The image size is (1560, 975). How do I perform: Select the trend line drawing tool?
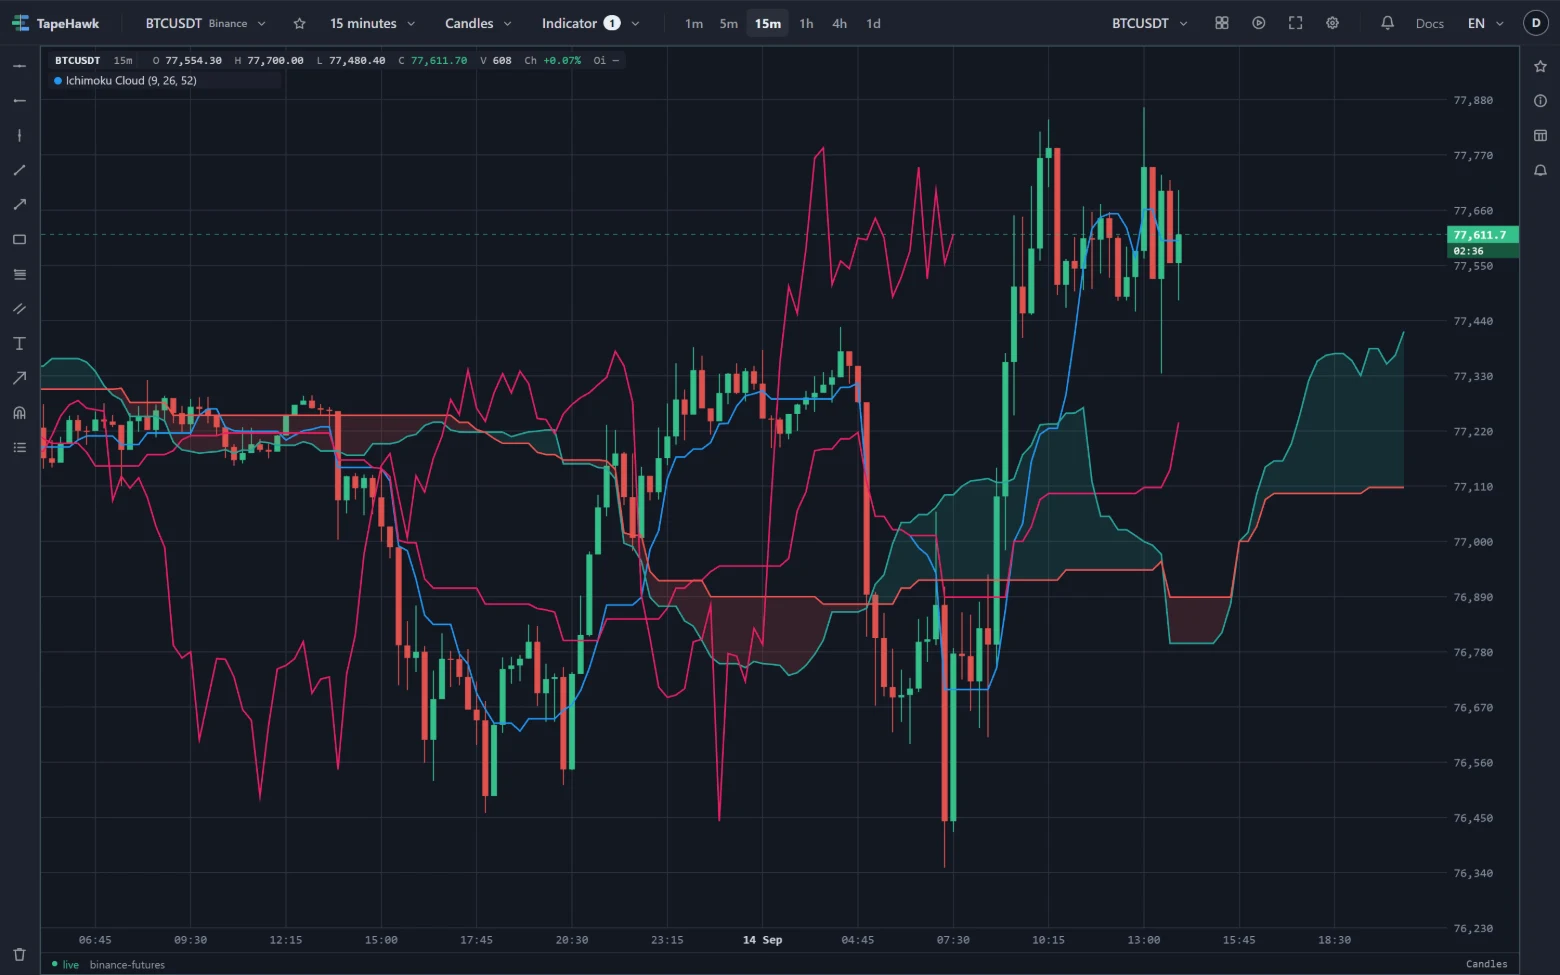tap(19, 170)
